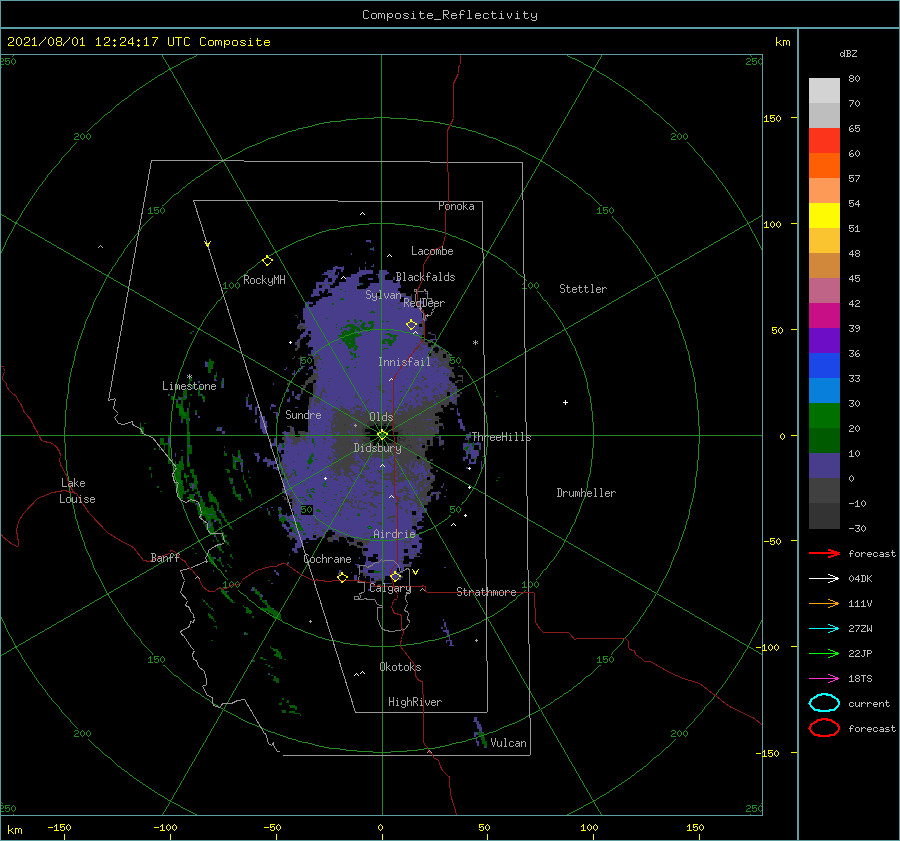Click the yellow 51–54 dBZ swatch
This screenshot has width=900, height=841.
click(824, 215)
